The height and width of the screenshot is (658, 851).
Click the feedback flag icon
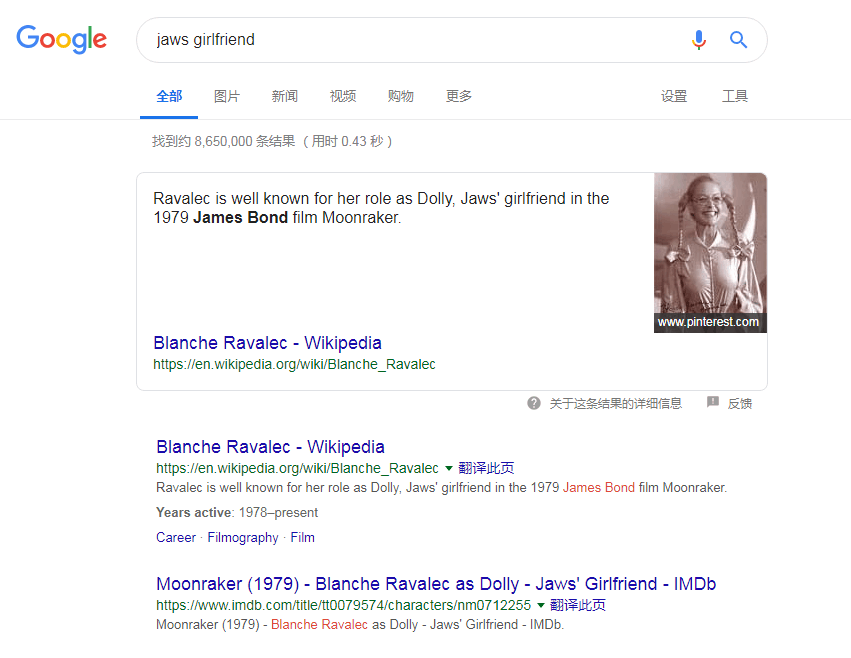713,403
